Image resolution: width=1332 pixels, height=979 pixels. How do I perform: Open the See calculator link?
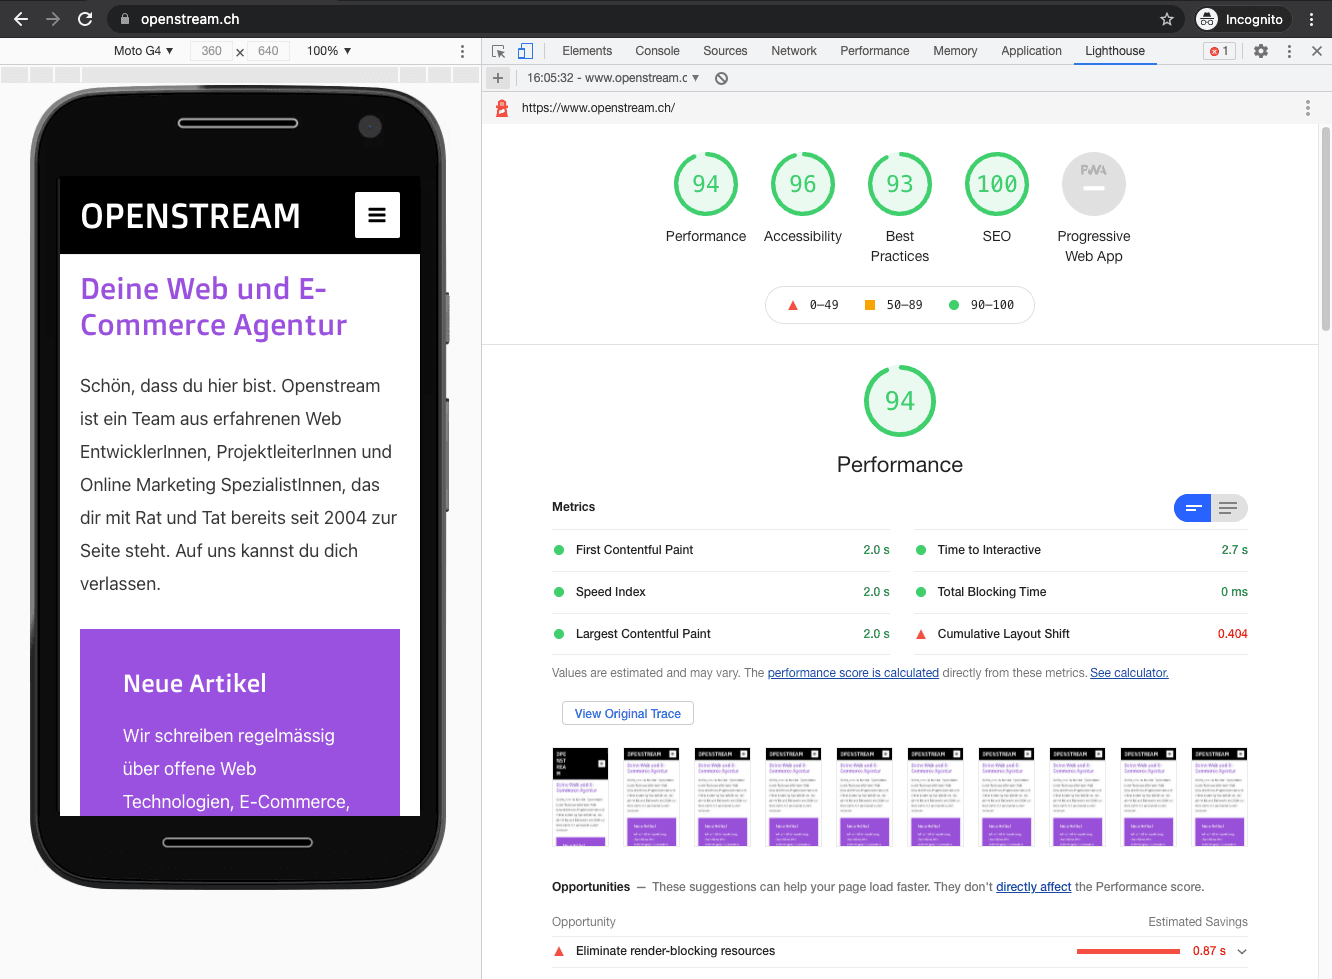click(1129, 673)
